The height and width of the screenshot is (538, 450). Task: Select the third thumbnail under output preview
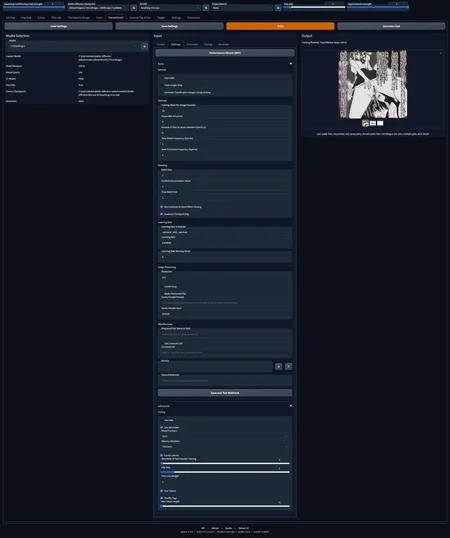380,123
